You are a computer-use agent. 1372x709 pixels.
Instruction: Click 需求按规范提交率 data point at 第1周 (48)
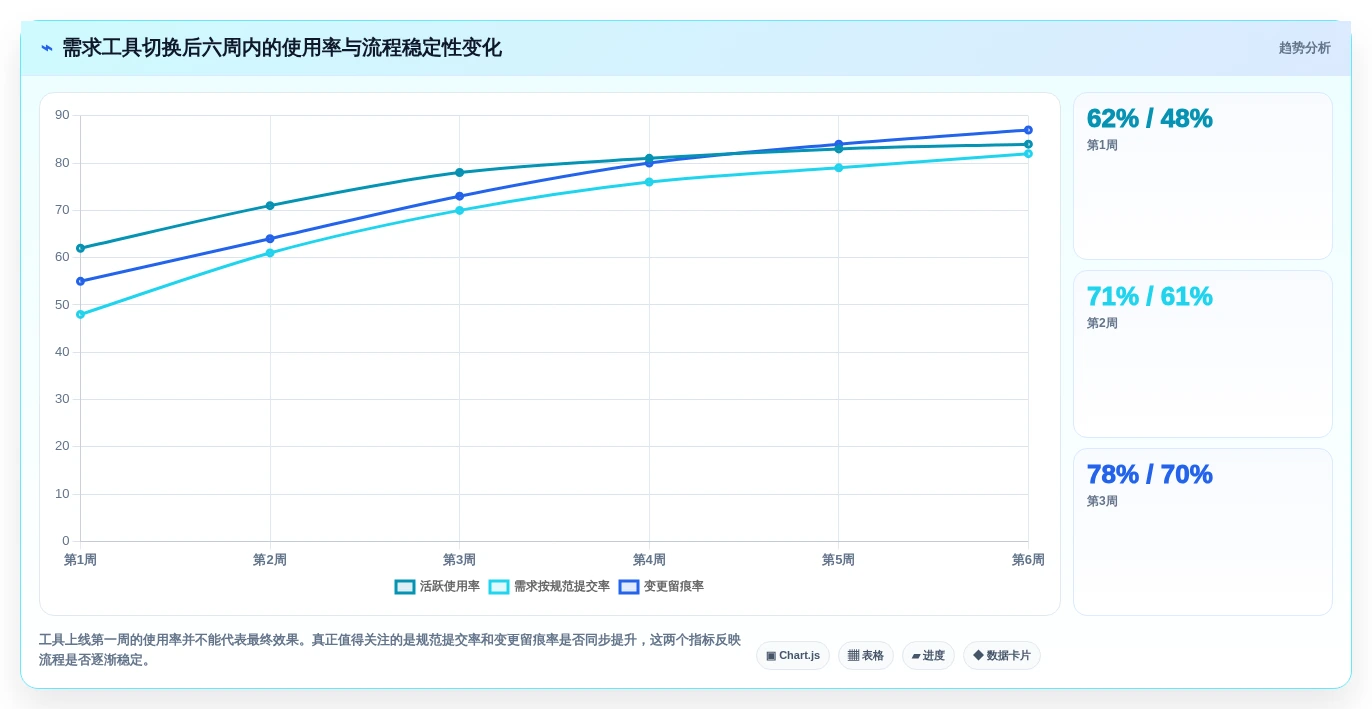[80, 314]
